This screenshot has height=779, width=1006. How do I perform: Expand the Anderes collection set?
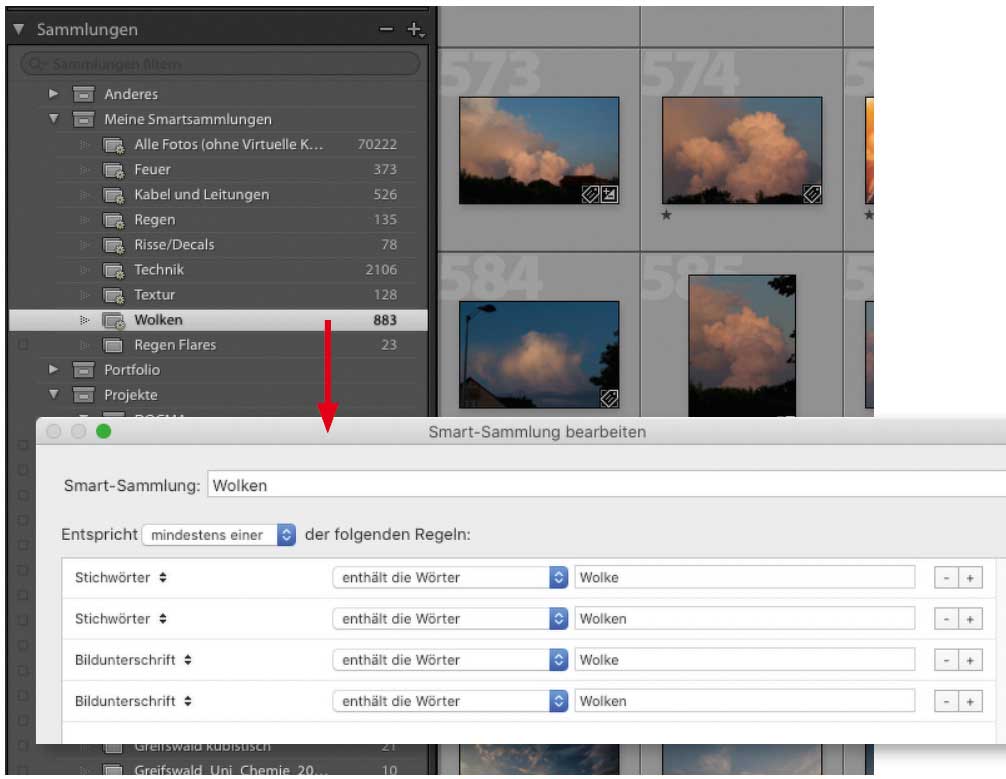point(54,95)
